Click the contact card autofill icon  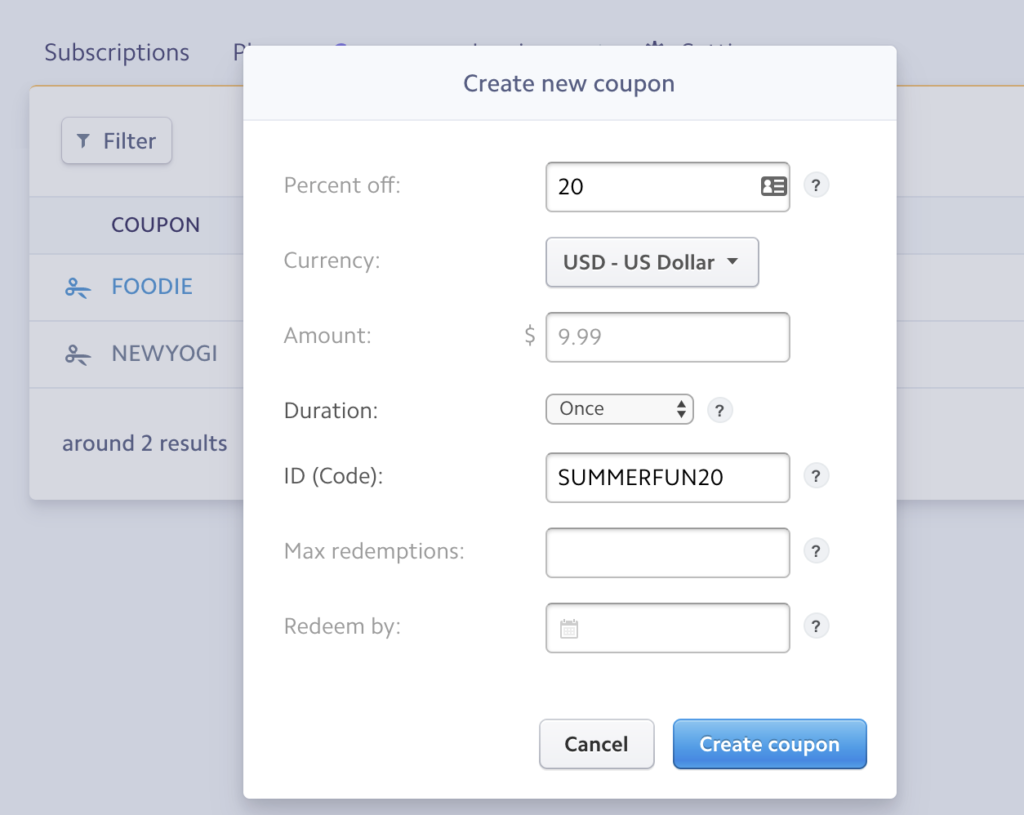click(774, 186)
